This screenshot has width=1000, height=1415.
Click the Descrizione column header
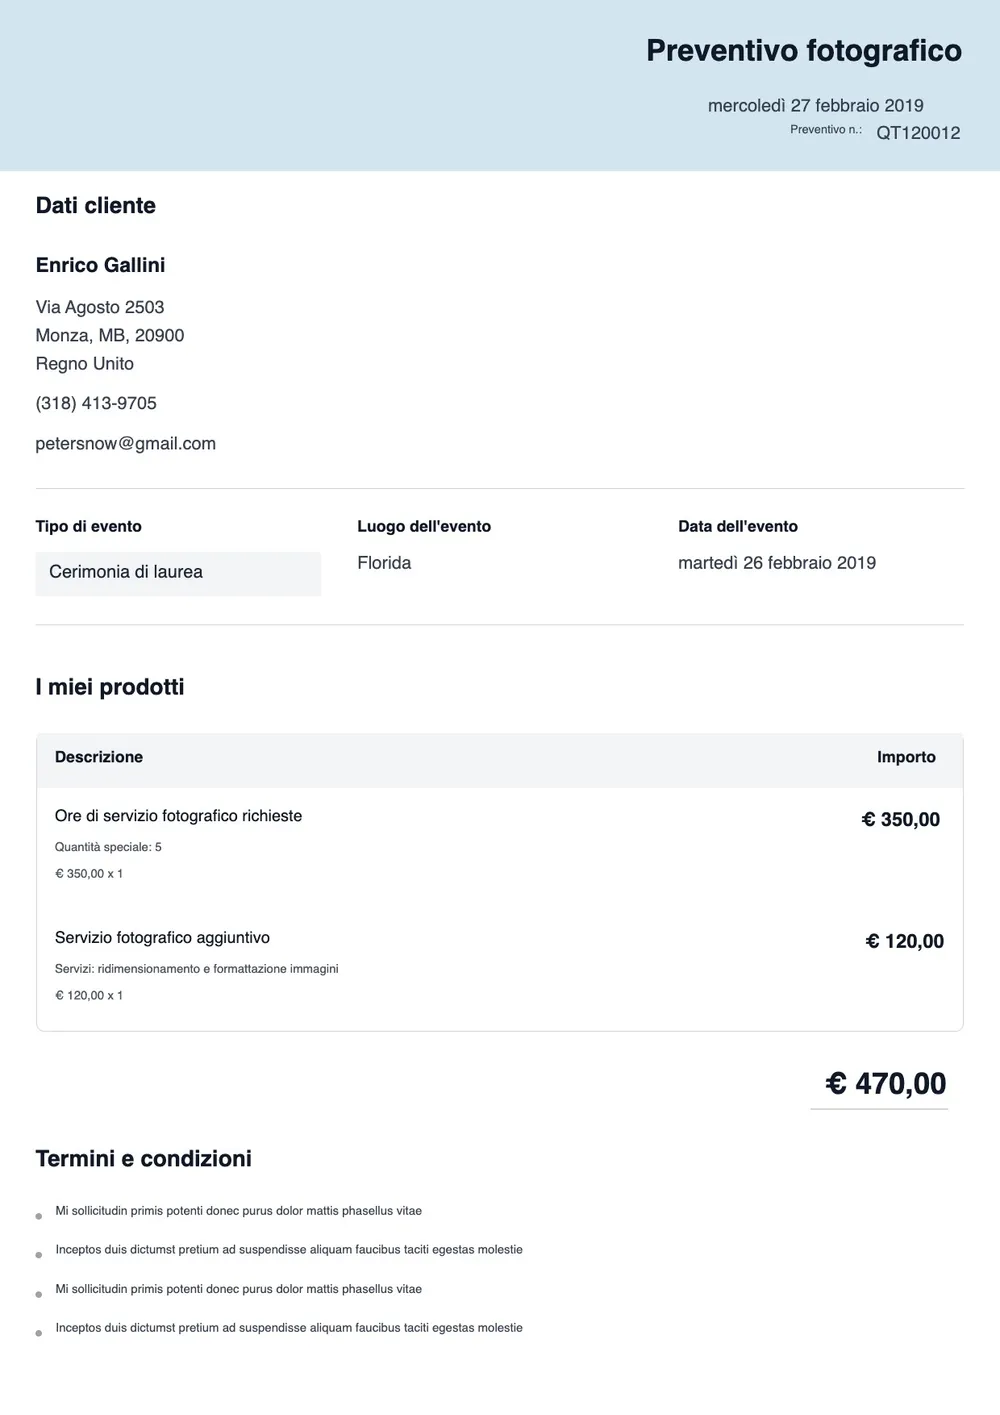pos(99,757)
